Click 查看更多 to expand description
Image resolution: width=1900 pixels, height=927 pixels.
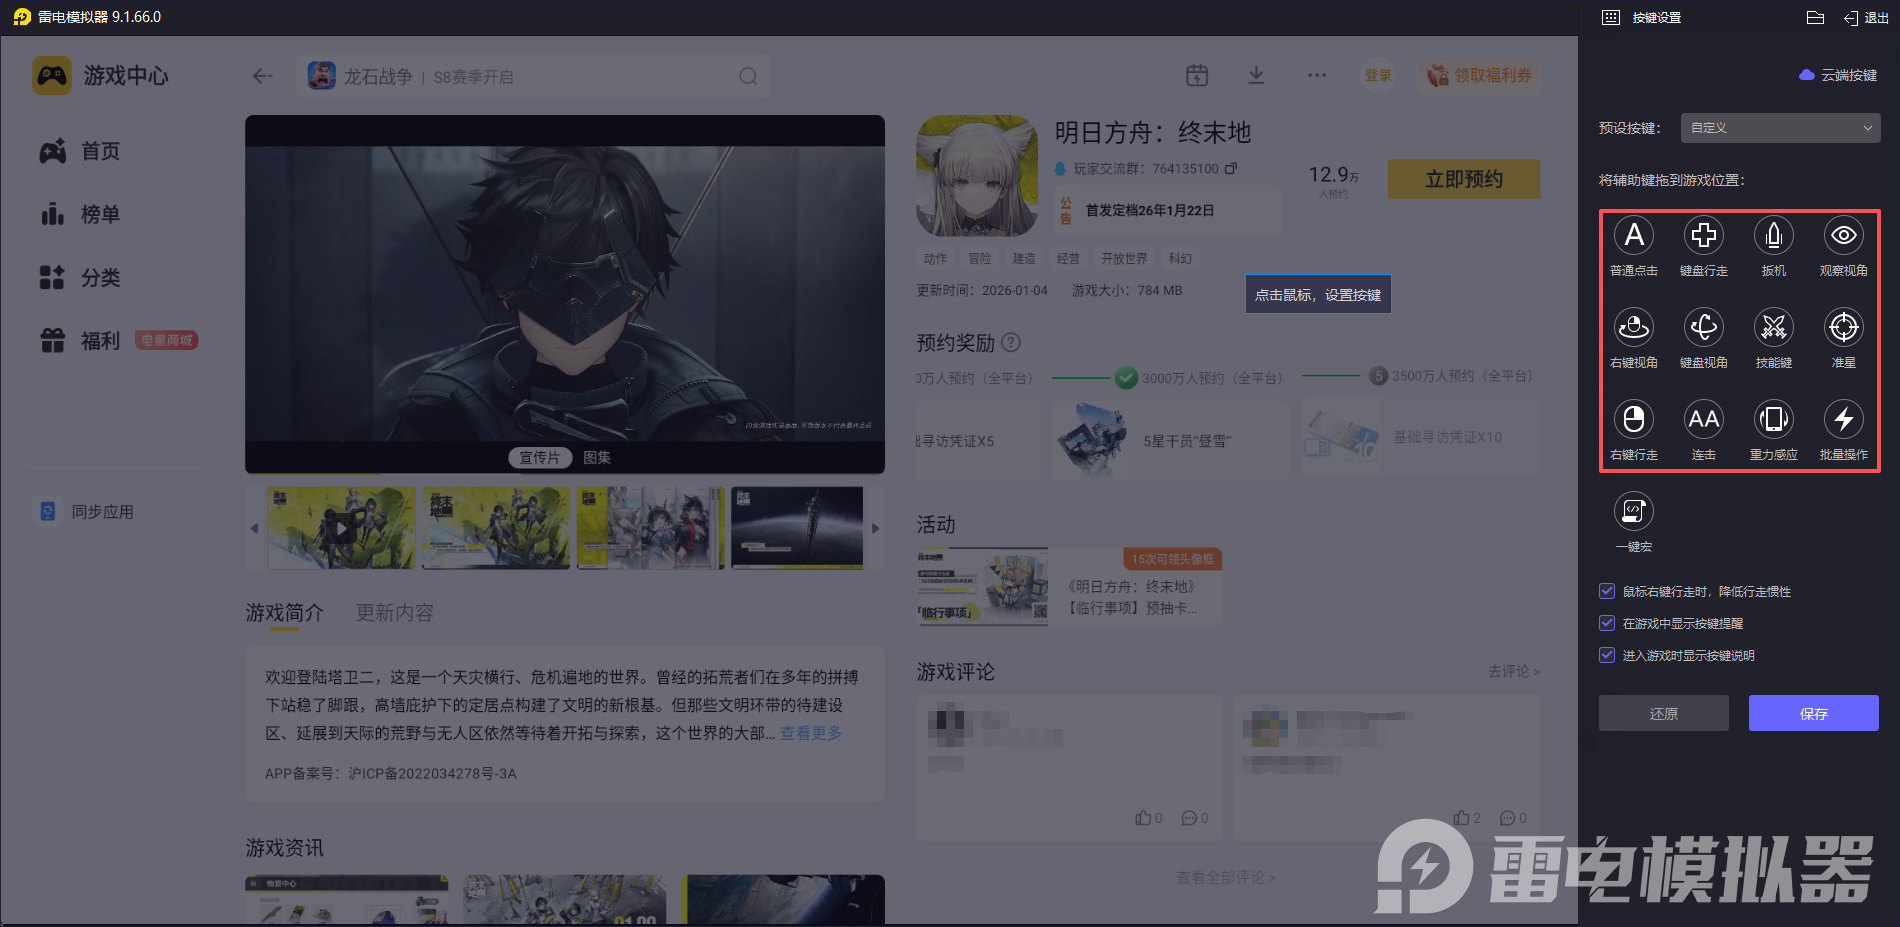(811, 733)
